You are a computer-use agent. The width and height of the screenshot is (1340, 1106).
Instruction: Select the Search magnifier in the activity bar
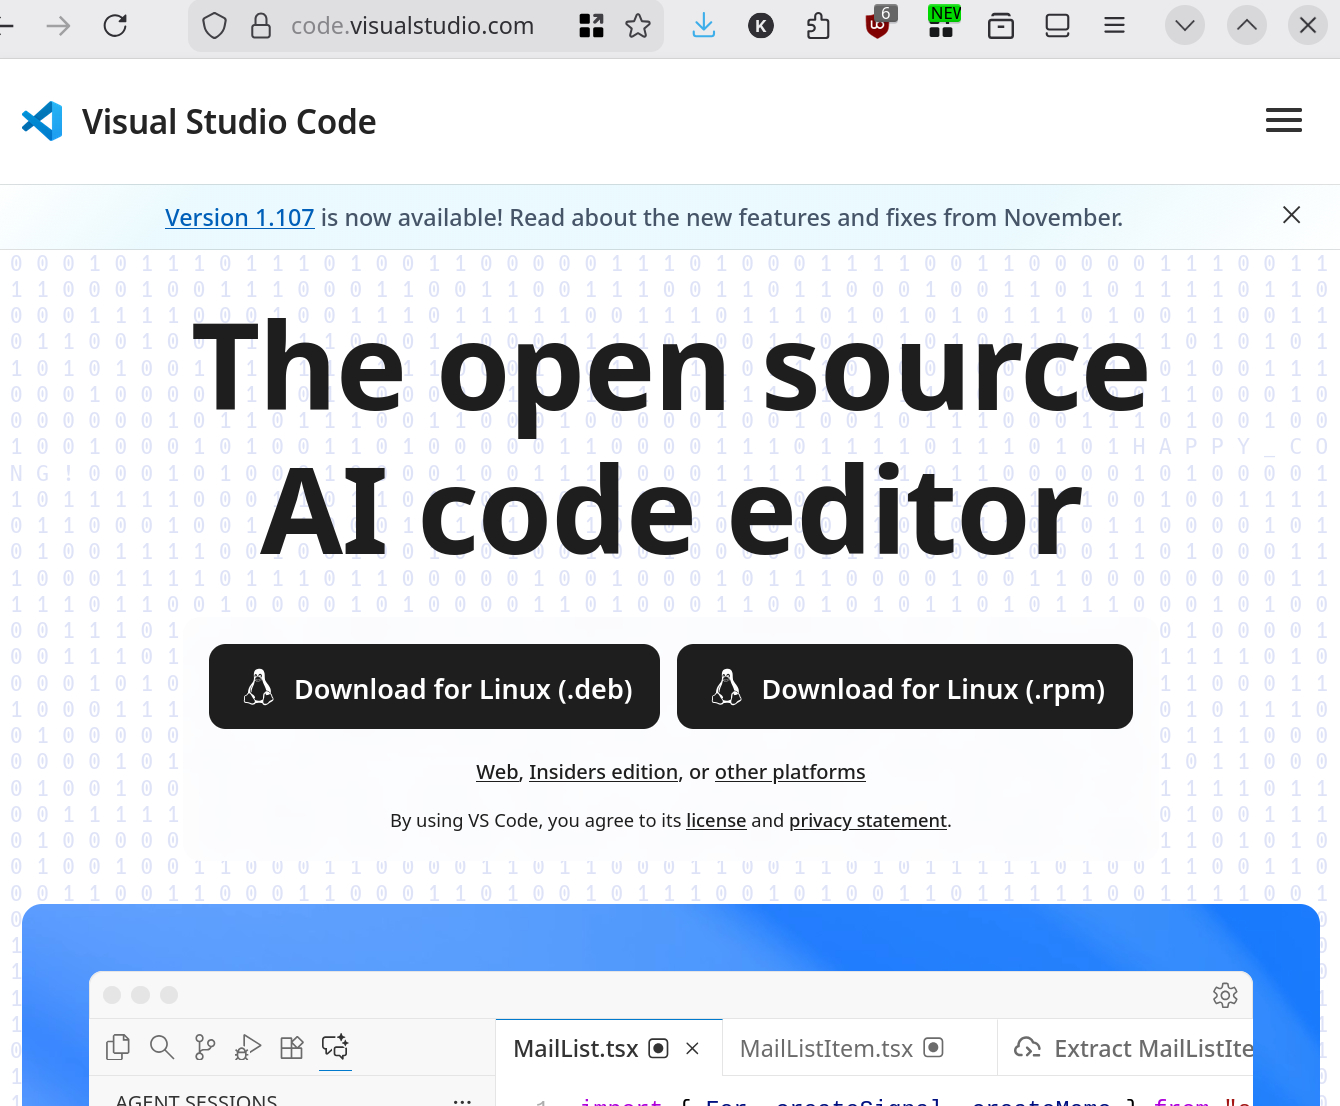coord(161,1047)
